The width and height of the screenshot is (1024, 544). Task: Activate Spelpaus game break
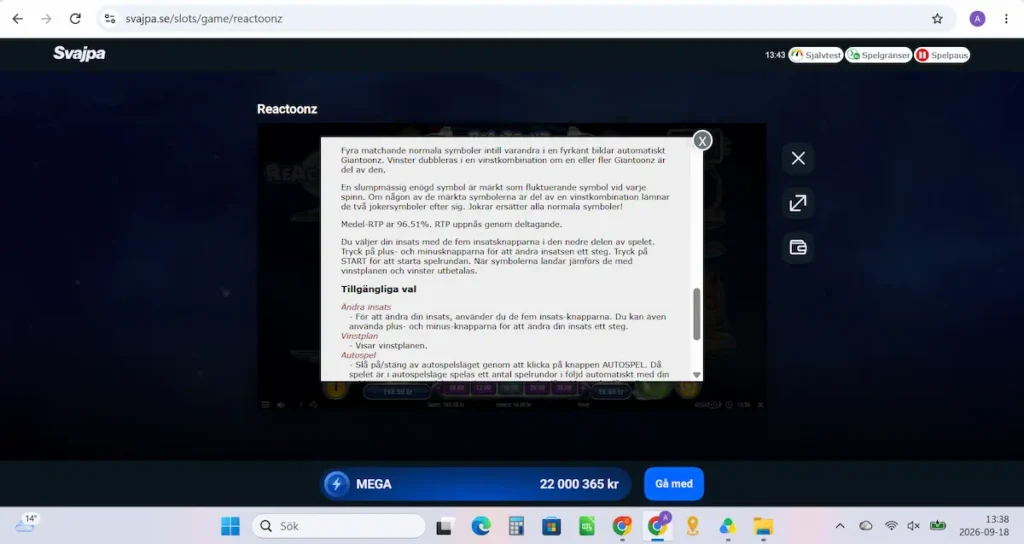click(x=942, y=55)
